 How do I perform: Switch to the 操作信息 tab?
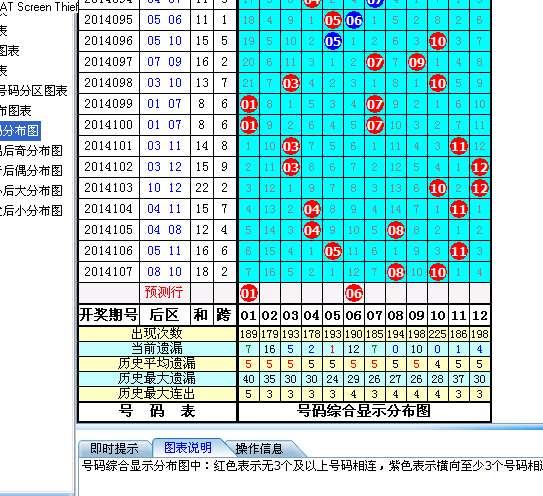point(259,449)
